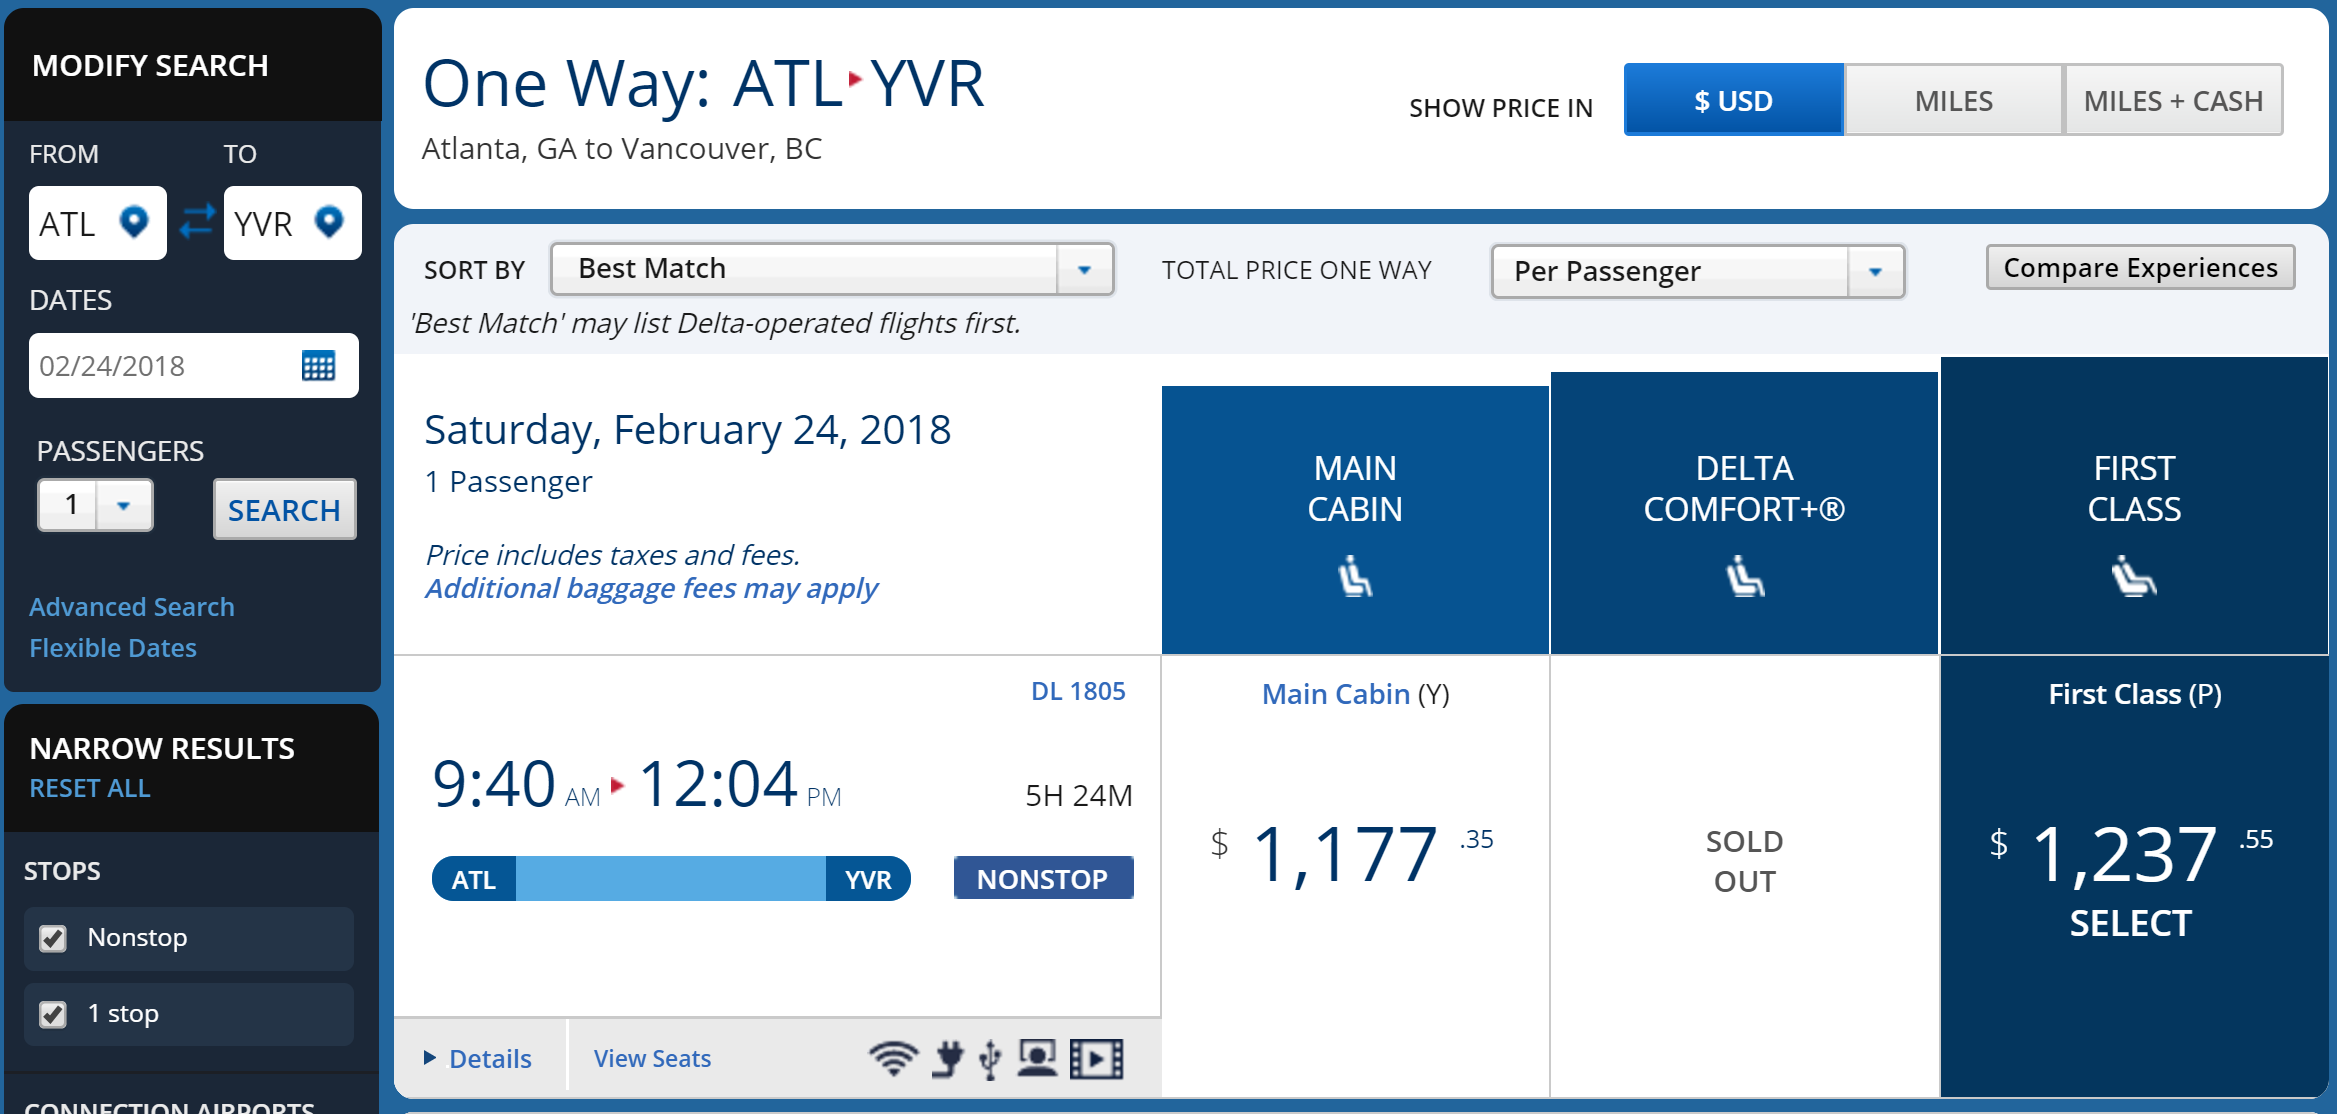Click the swap airports arrows icon
The width and height of the screenshot is (2337, 1114).
point(197,221)
